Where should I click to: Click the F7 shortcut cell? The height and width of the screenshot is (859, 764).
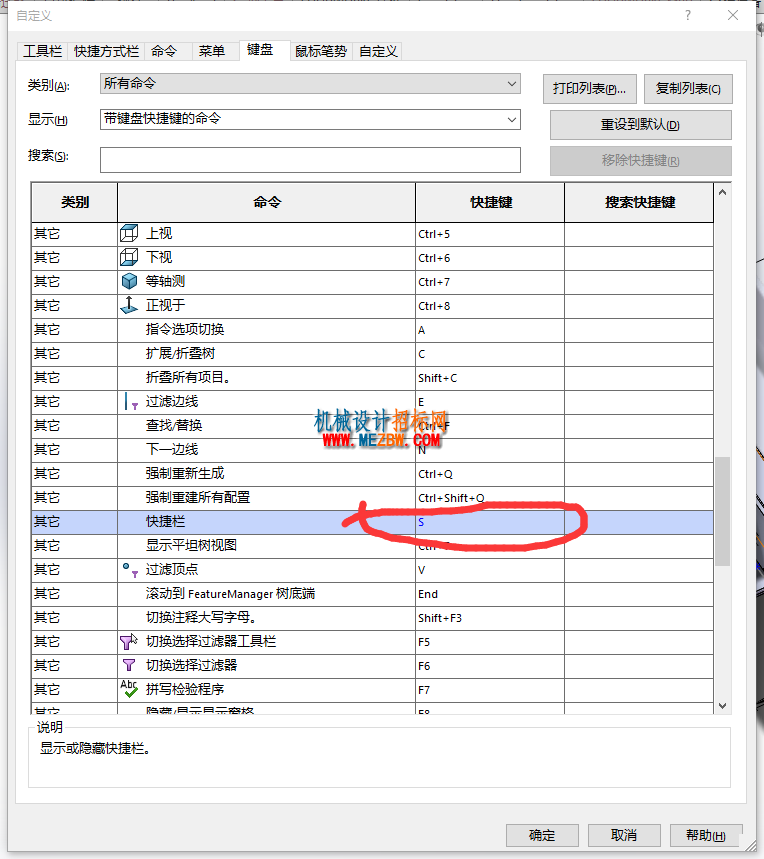[x=490, y=690]
